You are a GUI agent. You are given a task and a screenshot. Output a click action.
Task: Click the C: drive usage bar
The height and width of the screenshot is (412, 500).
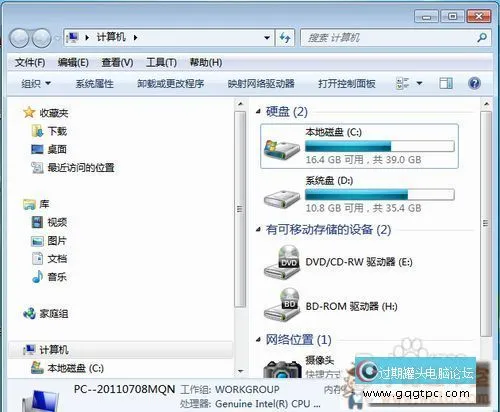[x=380, y=146]
